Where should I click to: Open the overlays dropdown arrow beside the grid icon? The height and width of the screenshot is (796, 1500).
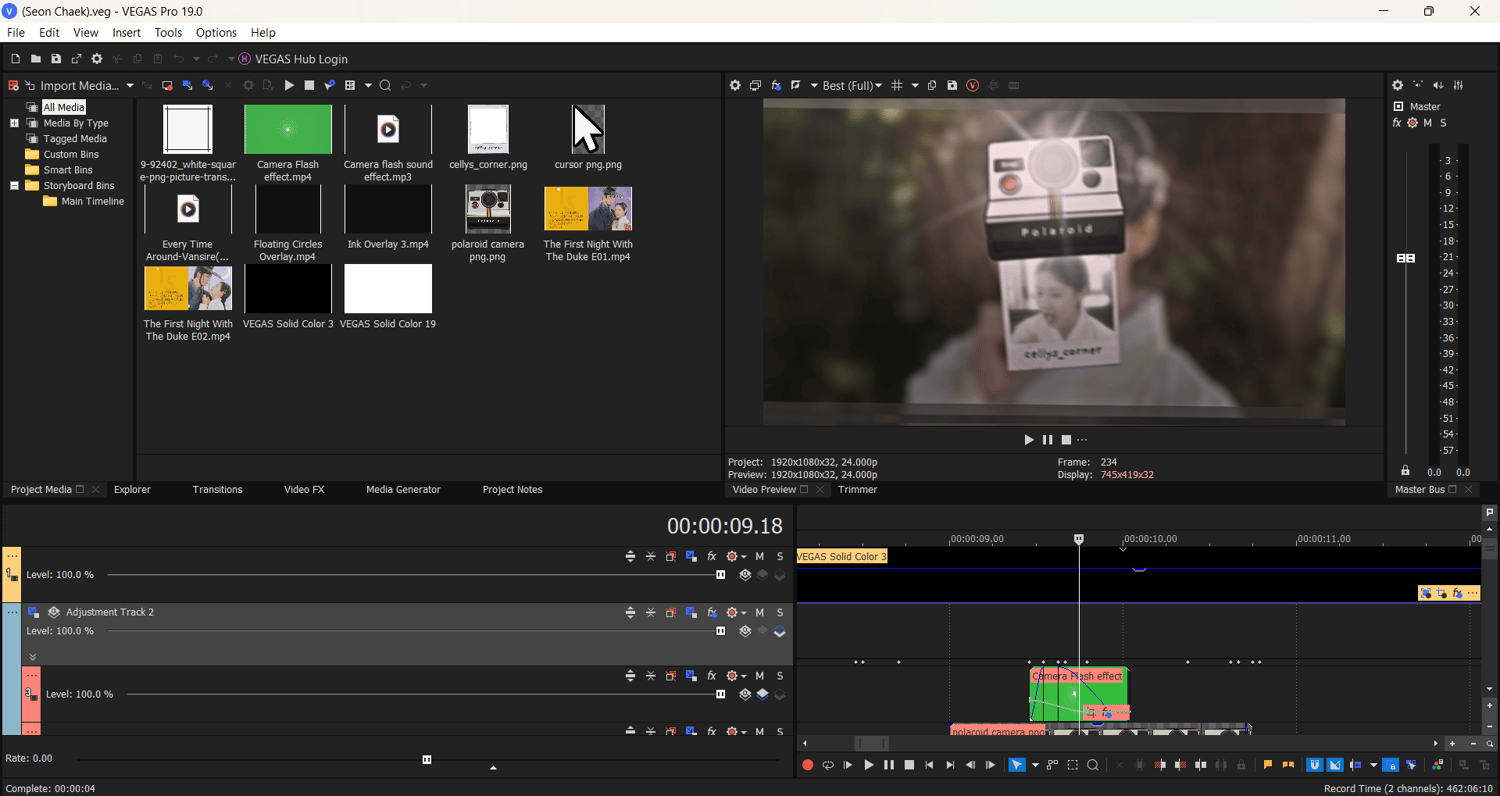pos(915,86)
